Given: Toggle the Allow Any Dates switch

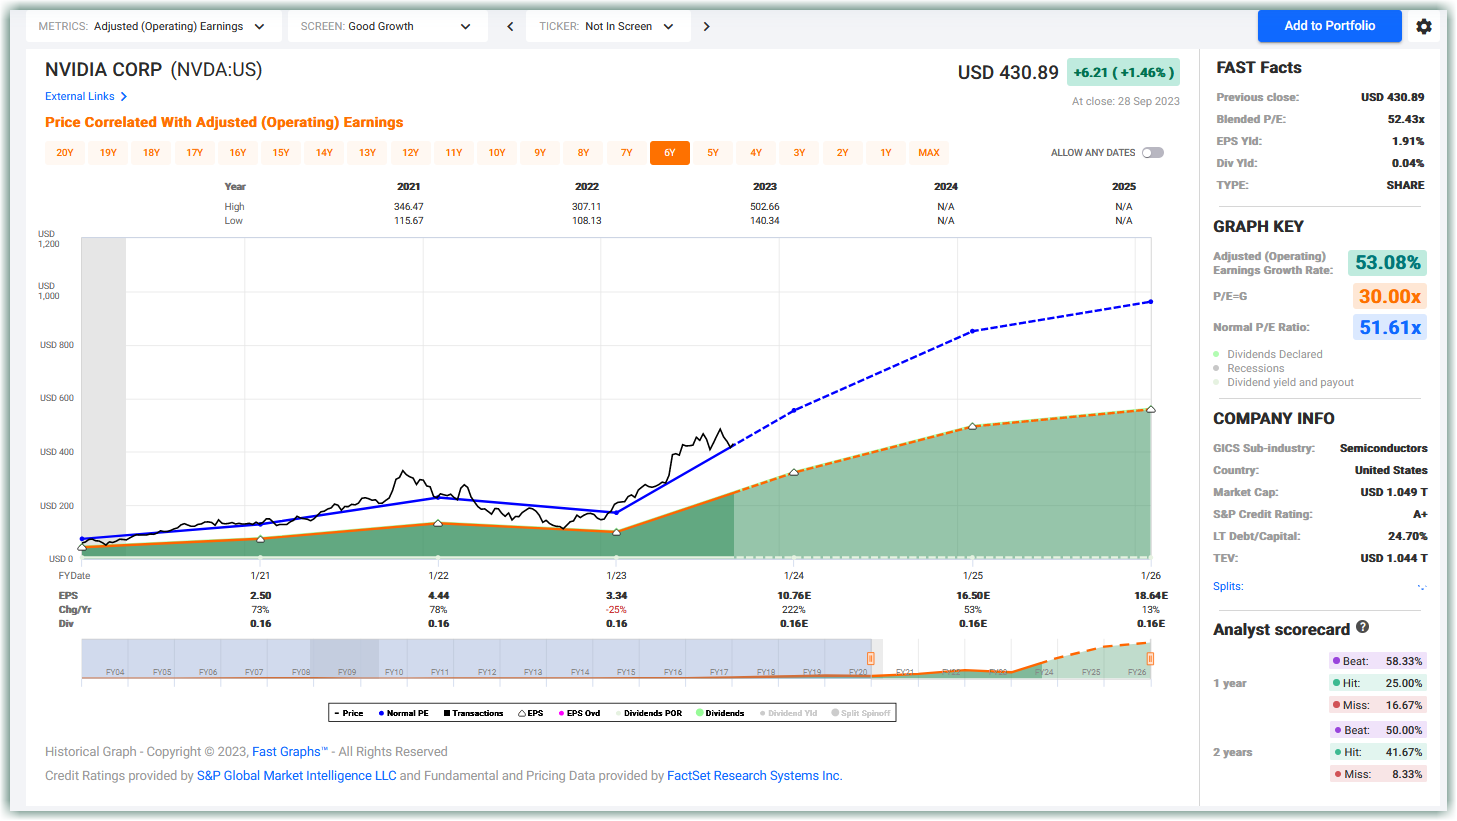Looking at the screenshot, I should click(1153, 153).
